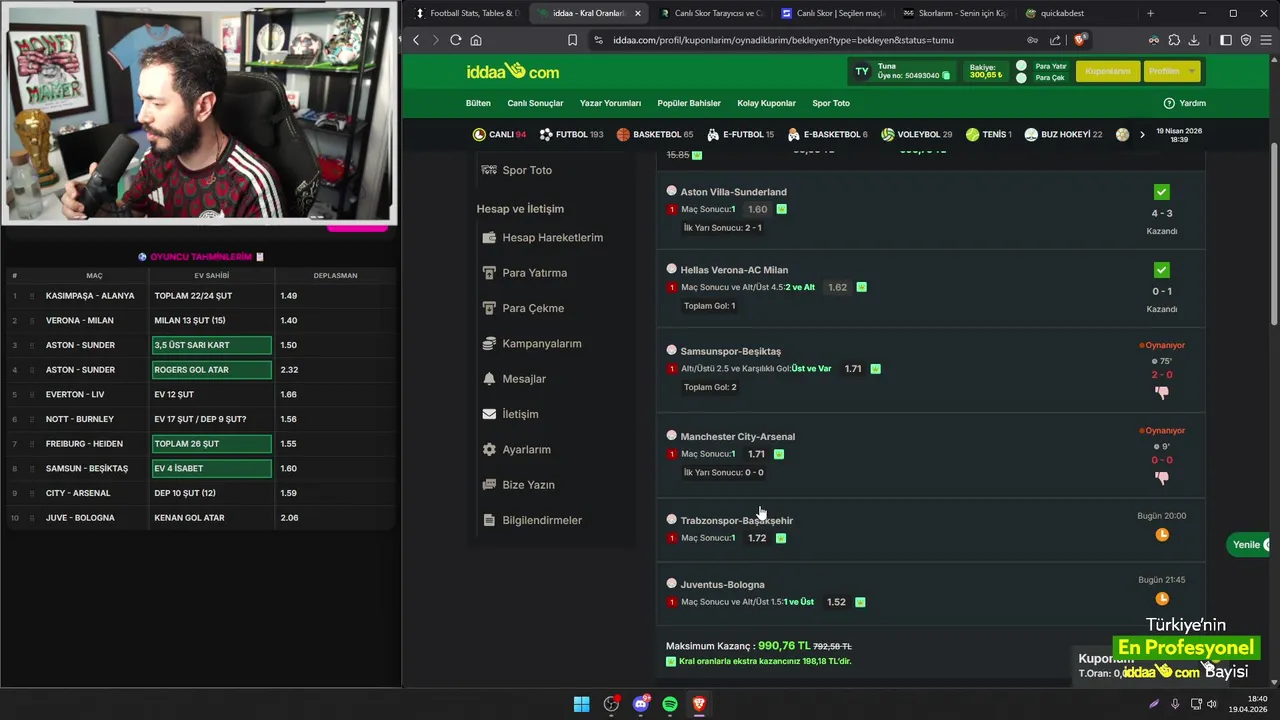
Task: Select the Para Çek round toggle
Action: [1021, 78]
